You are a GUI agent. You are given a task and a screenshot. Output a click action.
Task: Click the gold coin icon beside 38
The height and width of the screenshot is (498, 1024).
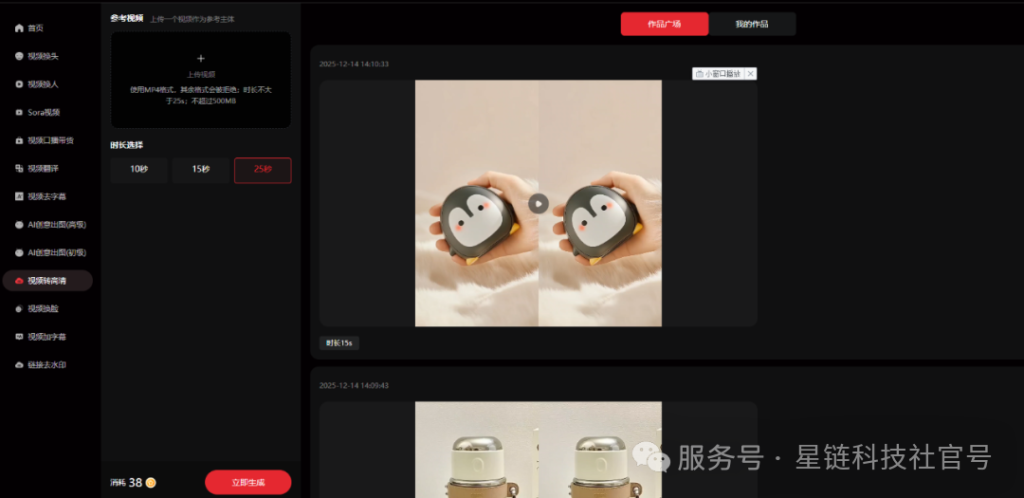pyautogui.click(x=151, y=483)
